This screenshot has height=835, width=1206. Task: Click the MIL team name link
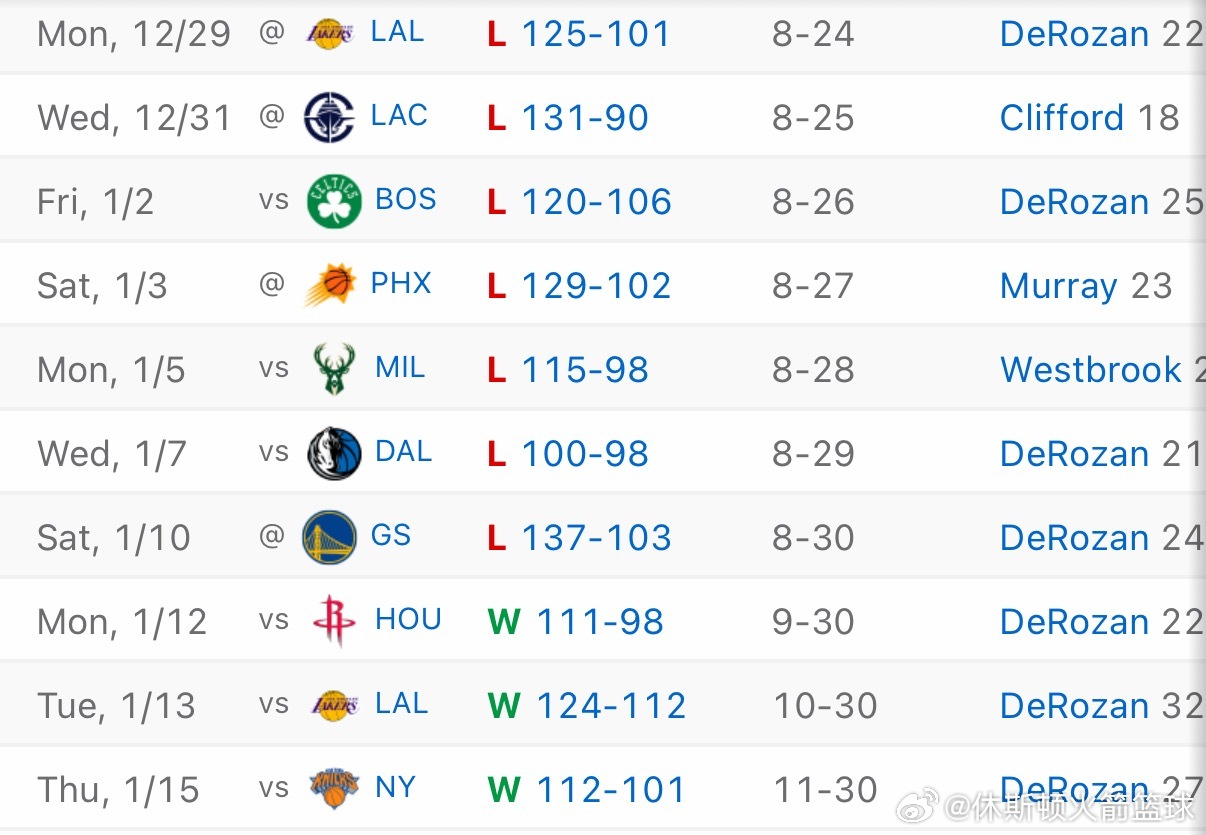pos(400,368)
